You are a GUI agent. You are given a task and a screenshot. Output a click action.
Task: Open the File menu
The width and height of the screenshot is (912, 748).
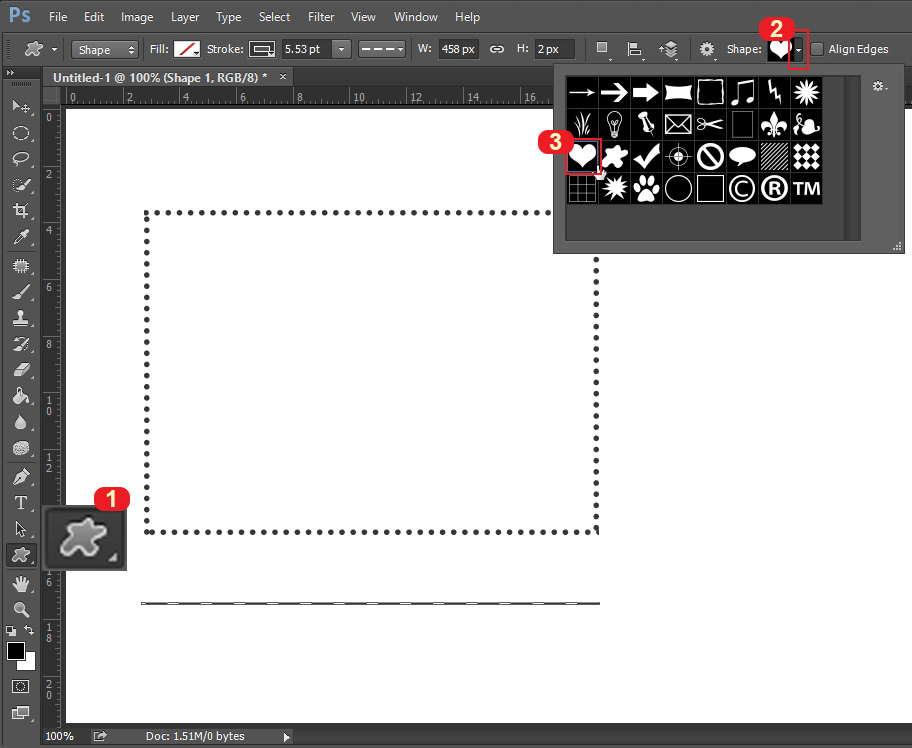pyautogui.click(x=58, y=17)
